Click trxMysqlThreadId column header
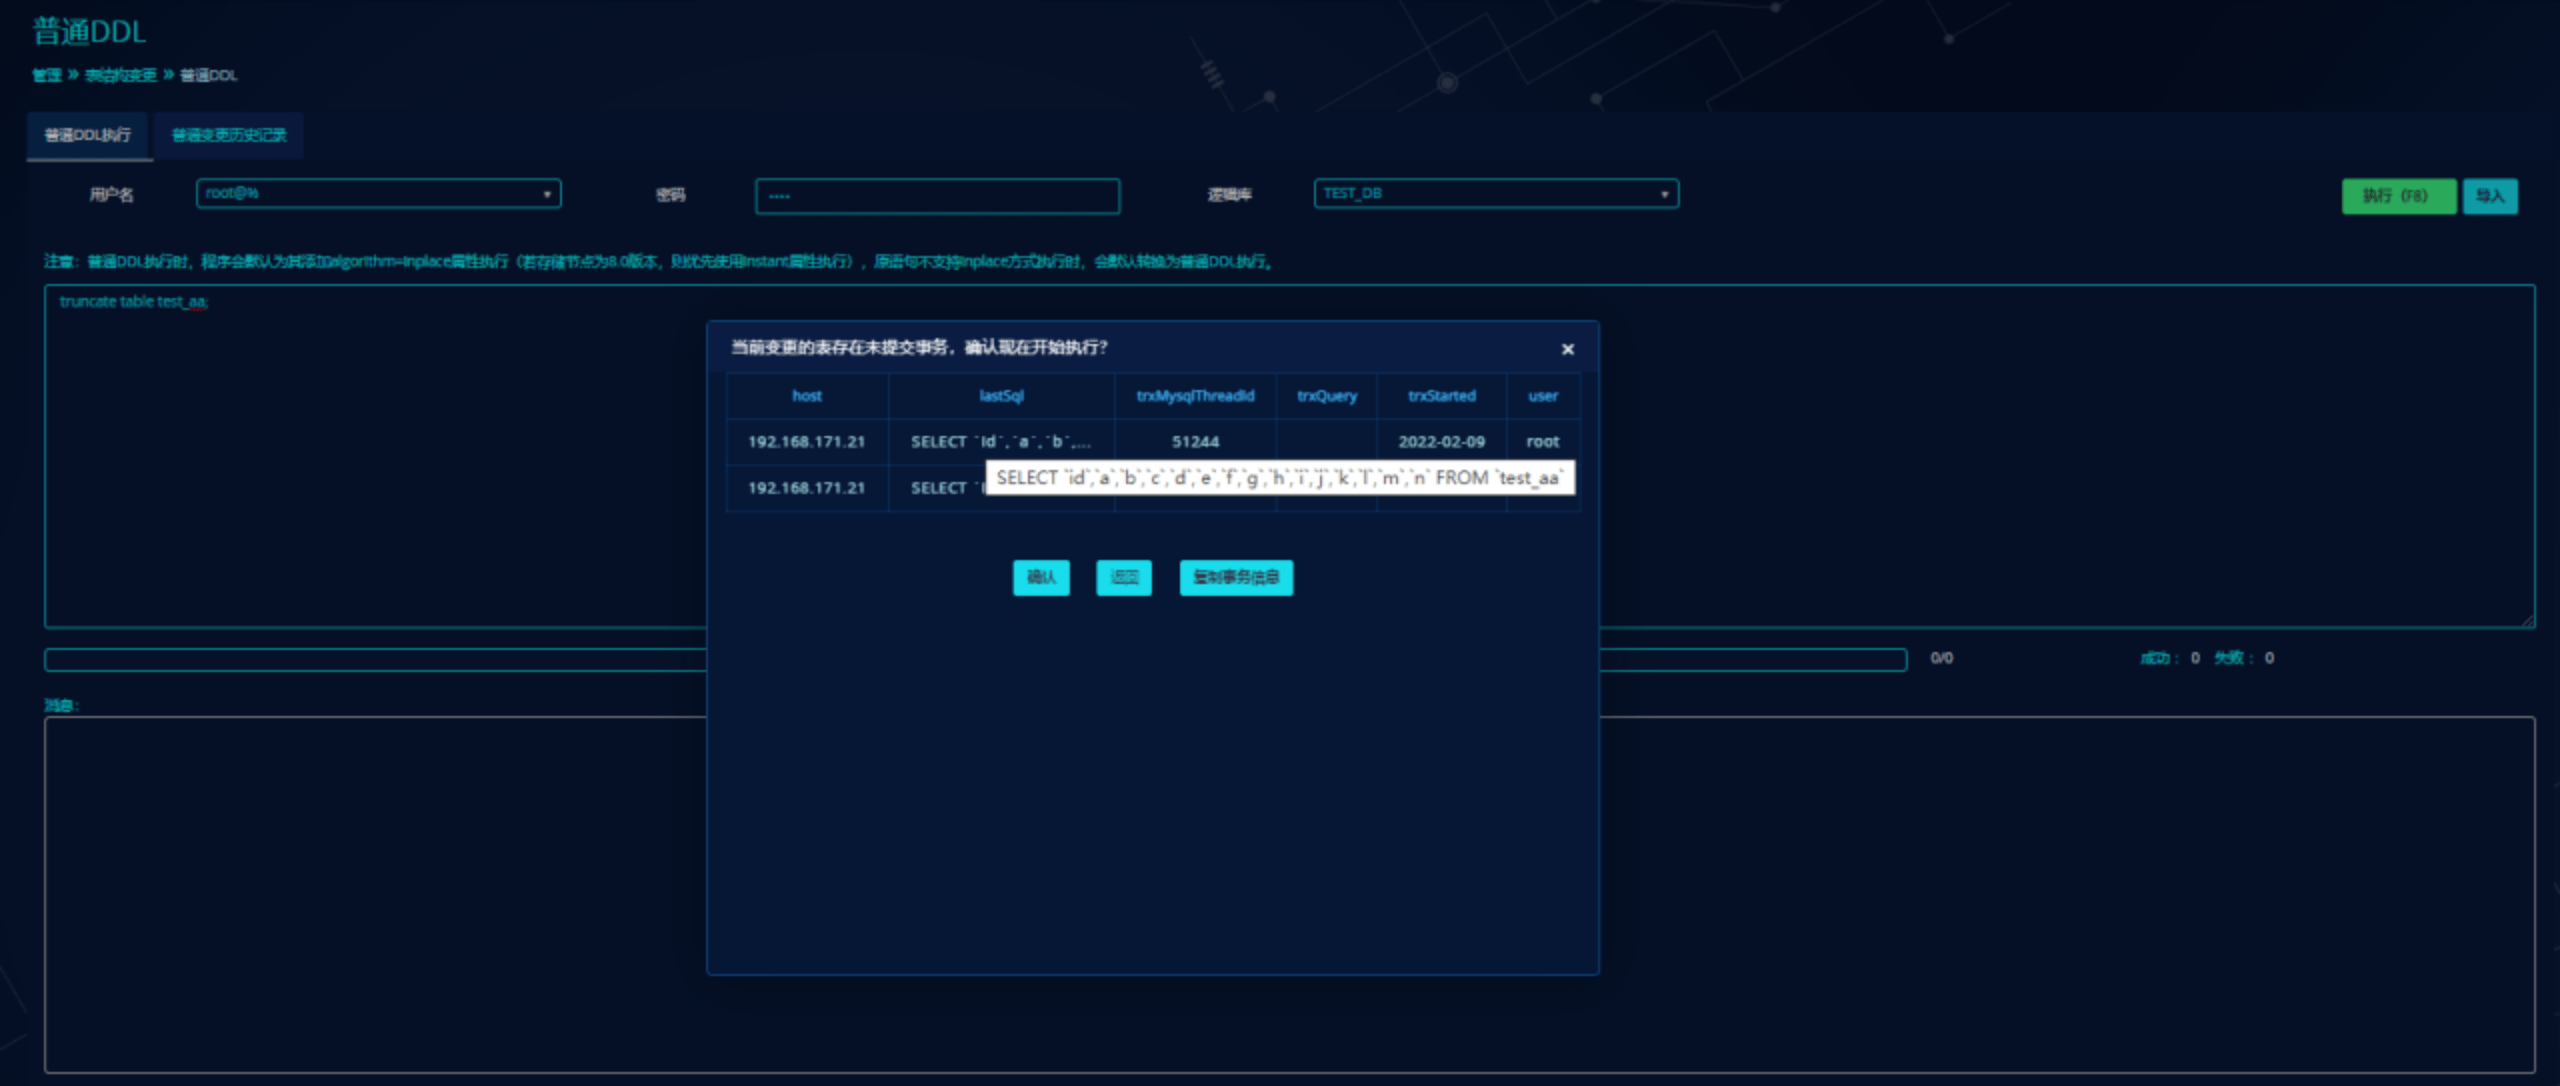Viewport: 2560px width, 1086px height. coord(1194,396)
